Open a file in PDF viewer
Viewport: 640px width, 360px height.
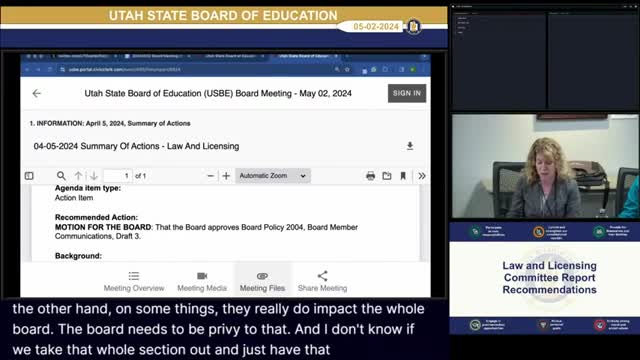click(387, 176)
